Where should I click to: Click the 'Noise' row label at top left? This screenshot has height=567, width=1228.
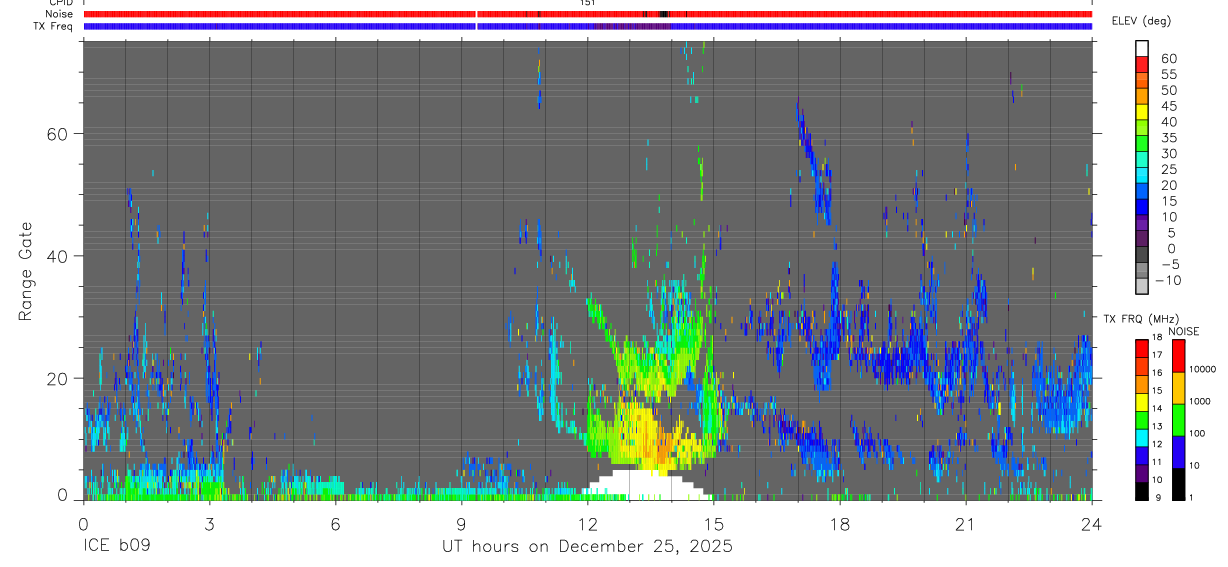coord(59,15)
